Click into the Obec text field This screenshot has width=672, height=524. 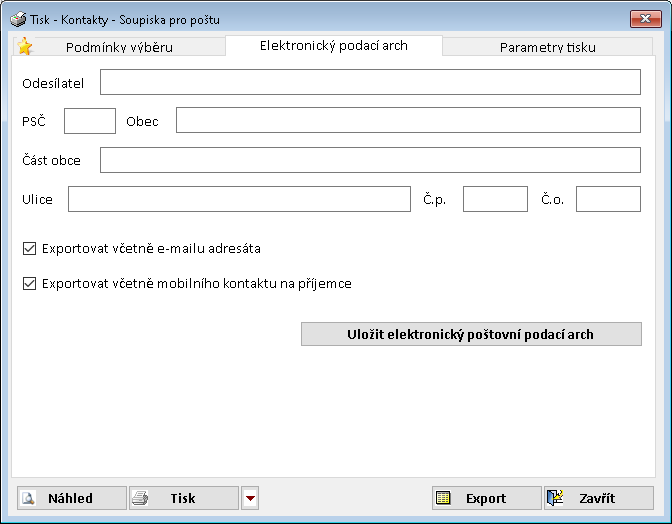pos(407,121)
